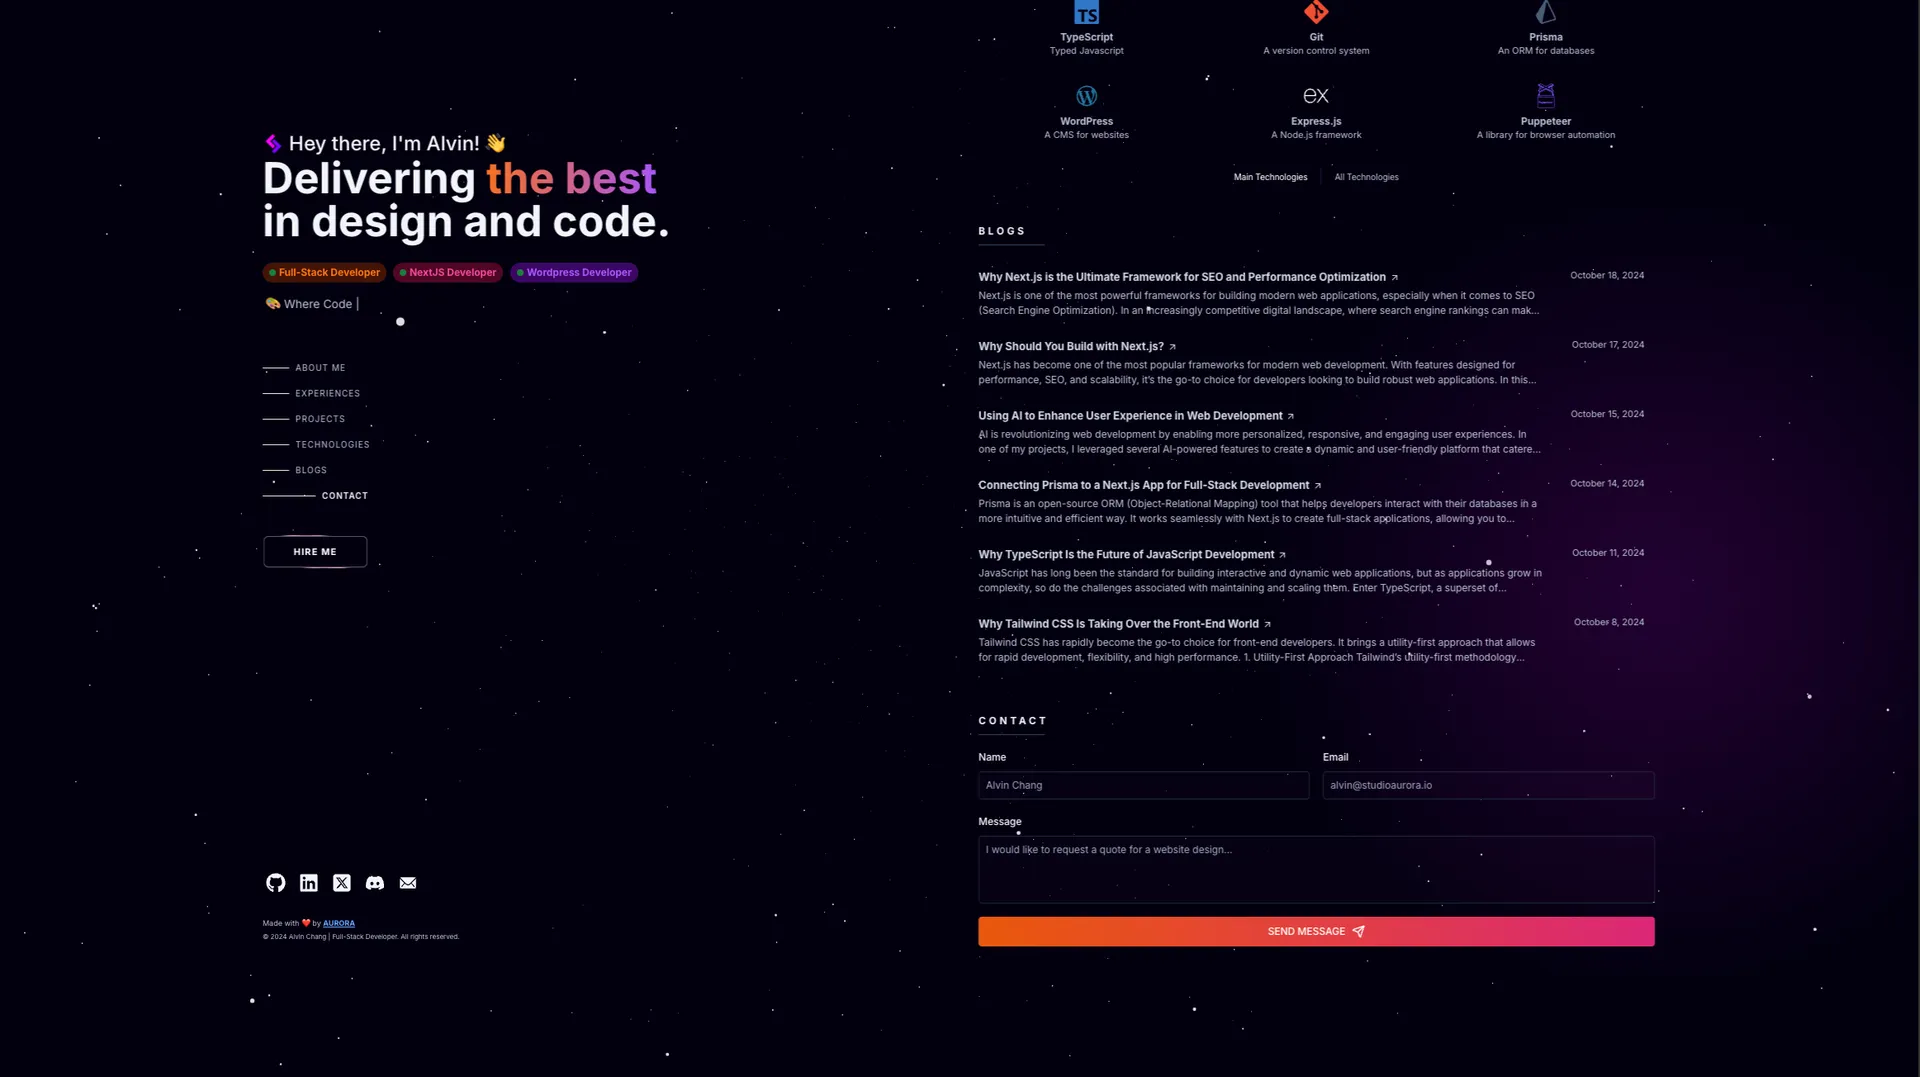Select the Git version control icon

(1315, 13)
